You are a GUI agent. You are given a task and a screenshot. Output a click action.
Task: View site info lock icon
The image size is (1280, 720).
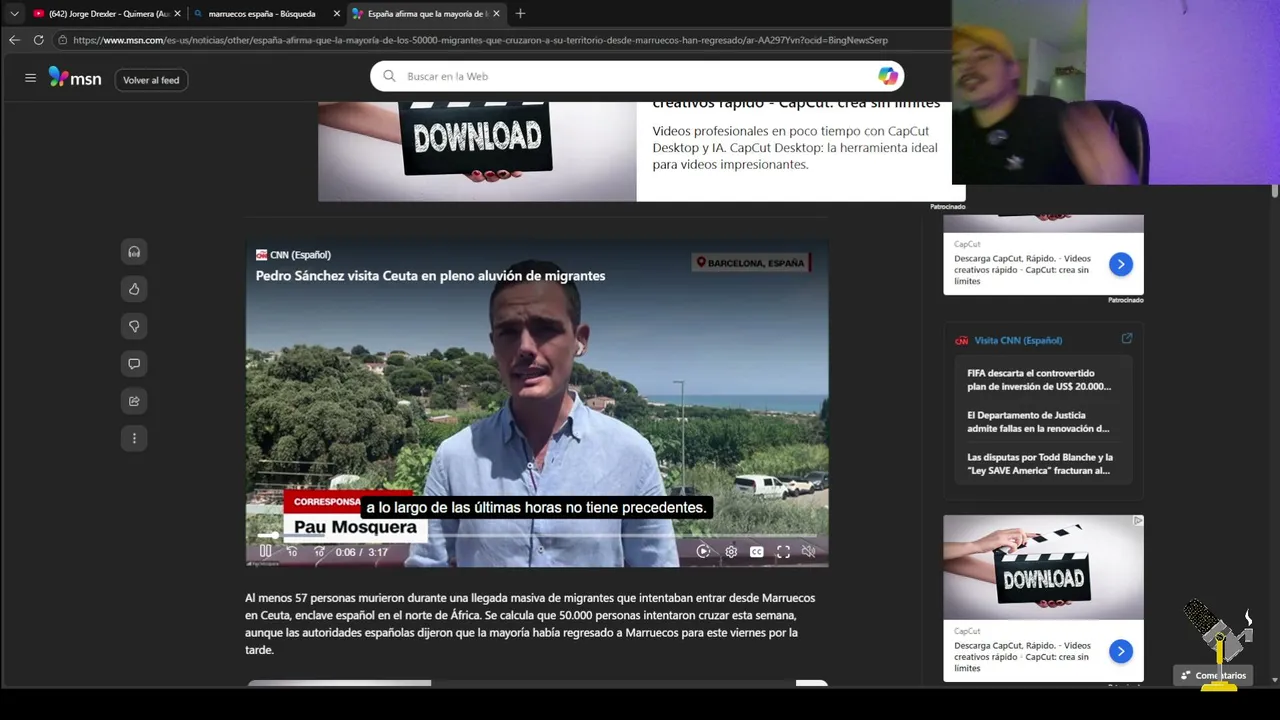pyautogui.click(x=62, y=40)
